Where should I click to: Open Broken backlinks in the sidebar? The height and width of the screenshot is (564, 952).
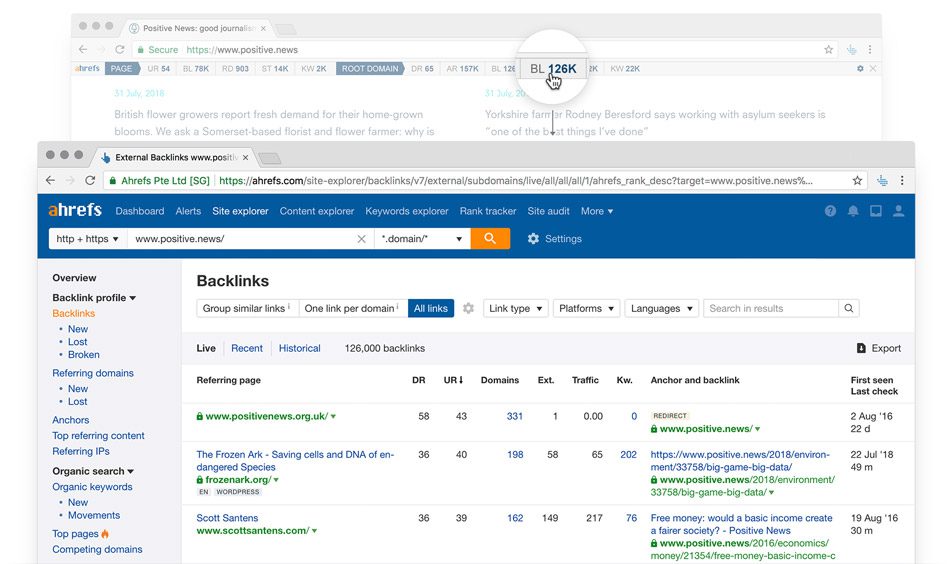click(84, 355)
